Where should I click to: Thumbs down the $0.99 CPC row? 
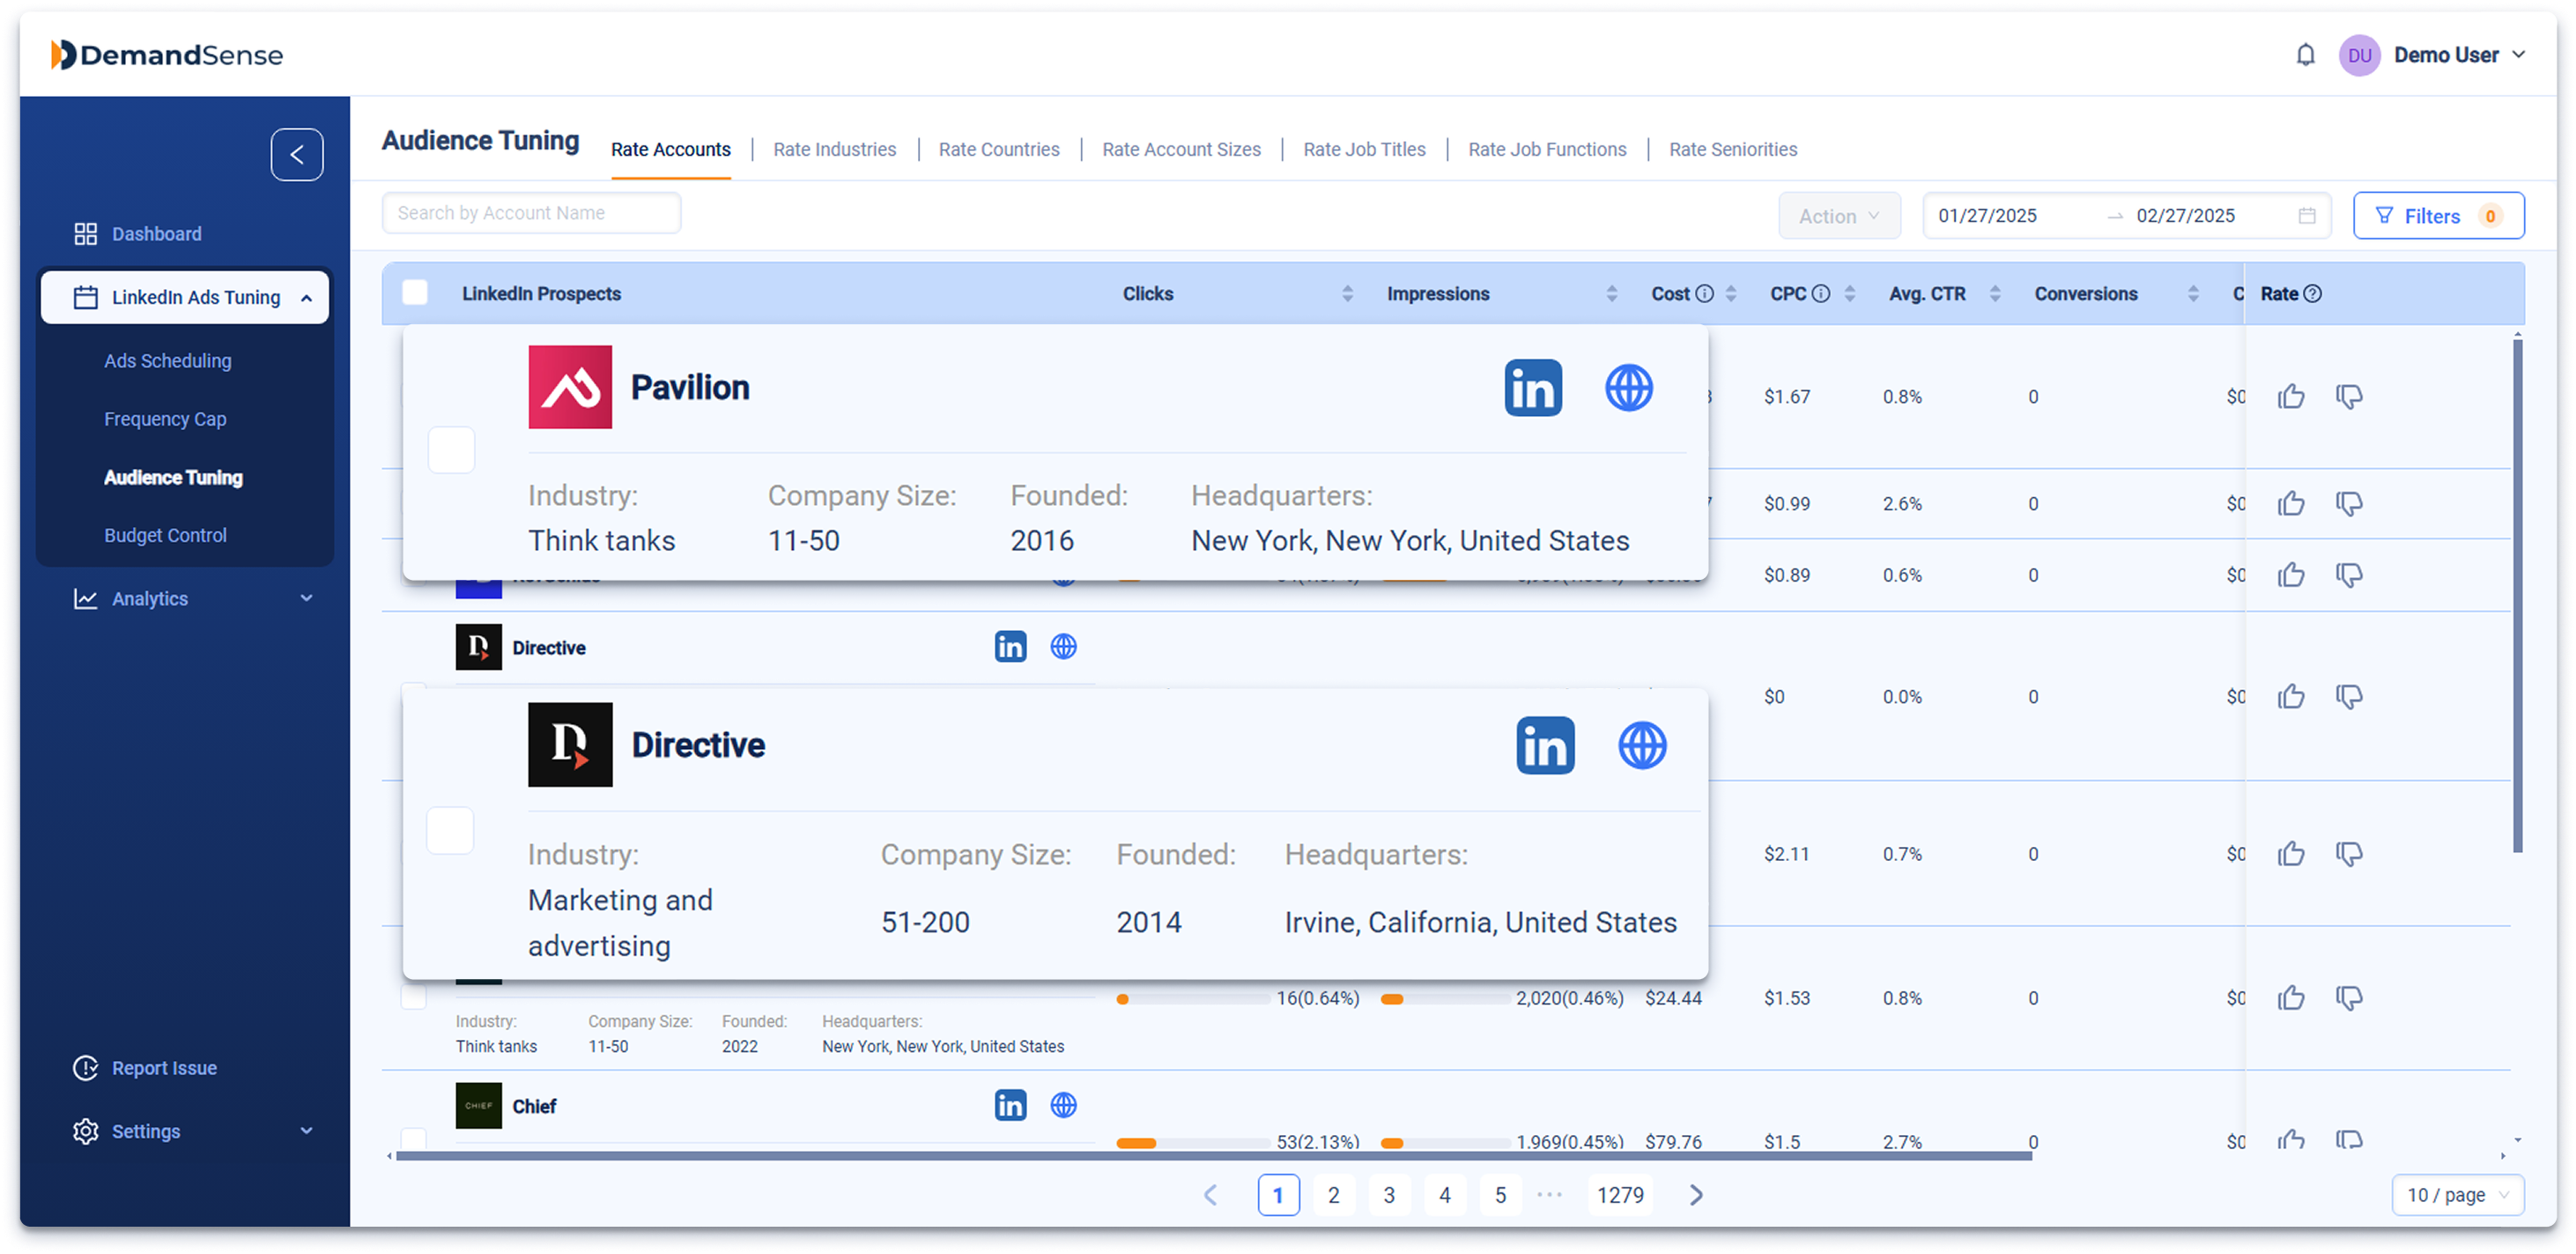tap(2349, 504)
